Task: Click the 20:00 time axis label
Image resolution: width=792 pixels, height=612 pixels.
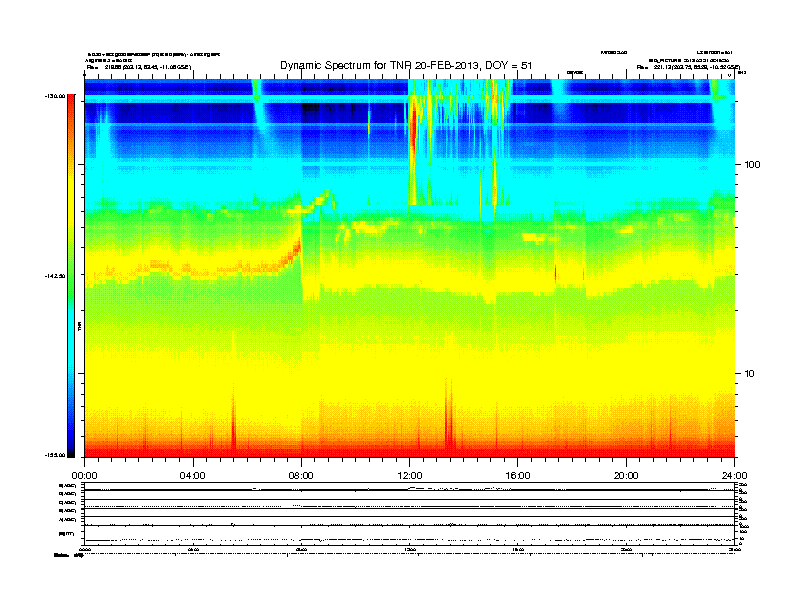Action: 626,476
